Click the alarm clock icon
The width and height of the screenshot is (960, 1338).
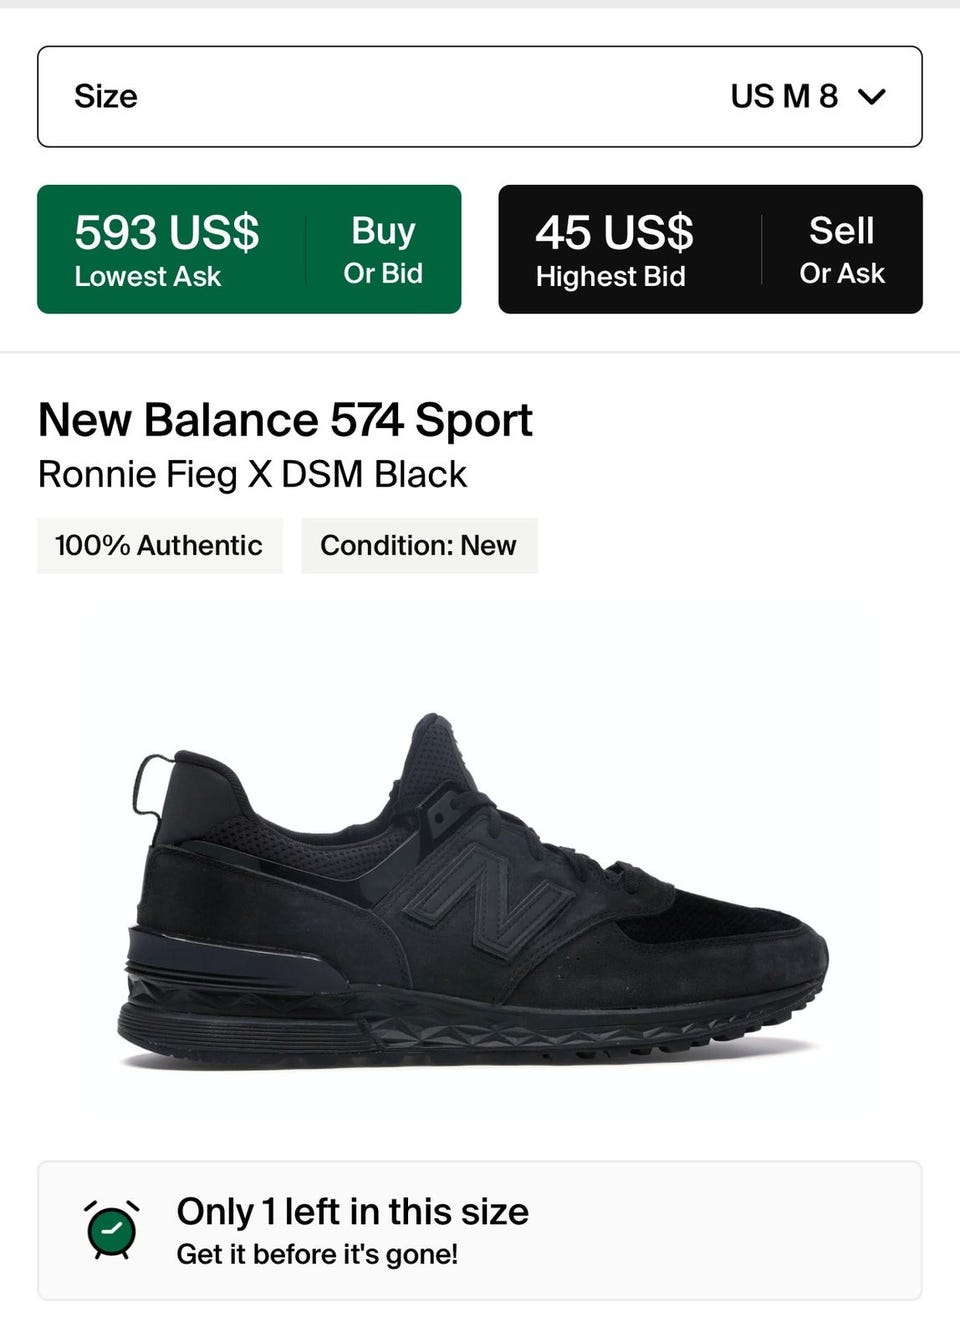111,1230
